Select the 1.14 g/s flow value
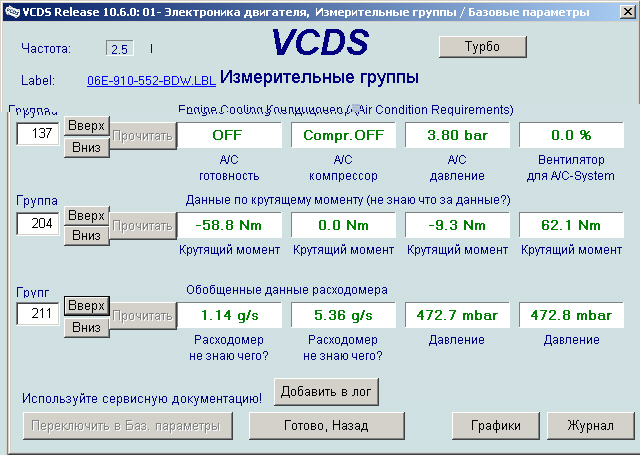Image resolution: width=640 pixels, height=455 pixels. (x=229, y=315)
